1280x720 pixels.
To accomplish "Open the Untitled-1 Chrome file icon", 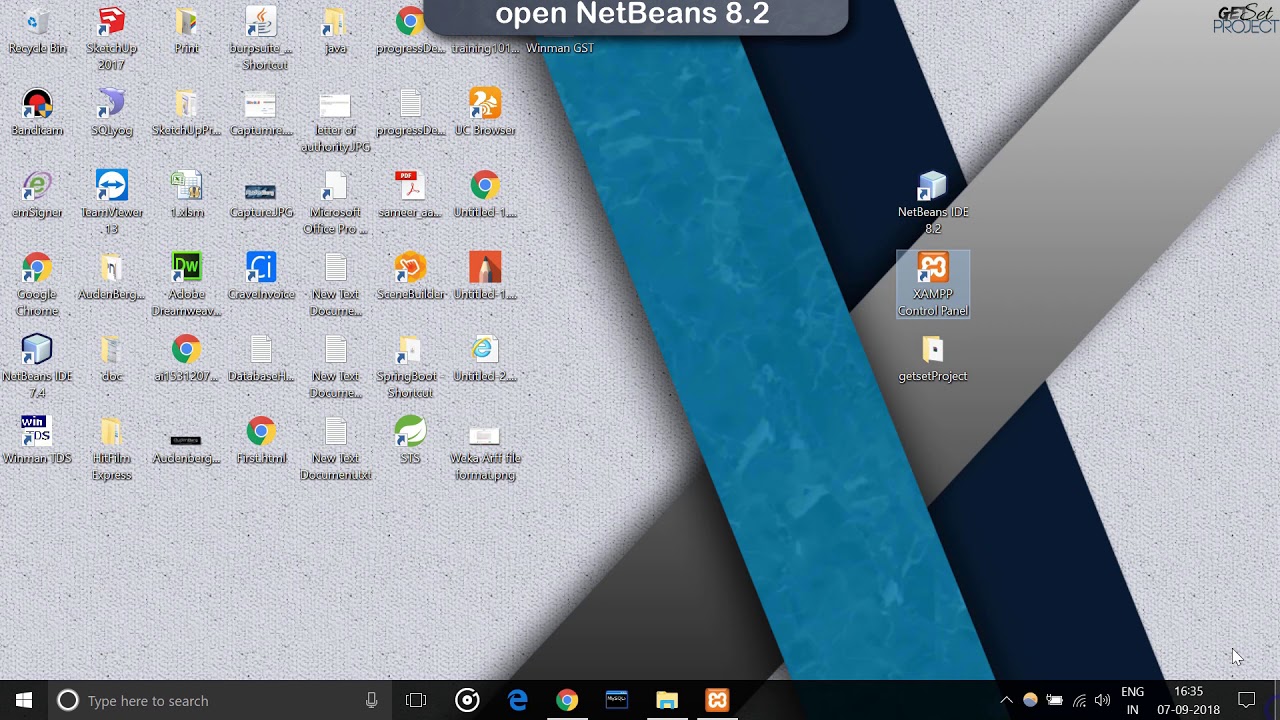I will pos(484,194).
